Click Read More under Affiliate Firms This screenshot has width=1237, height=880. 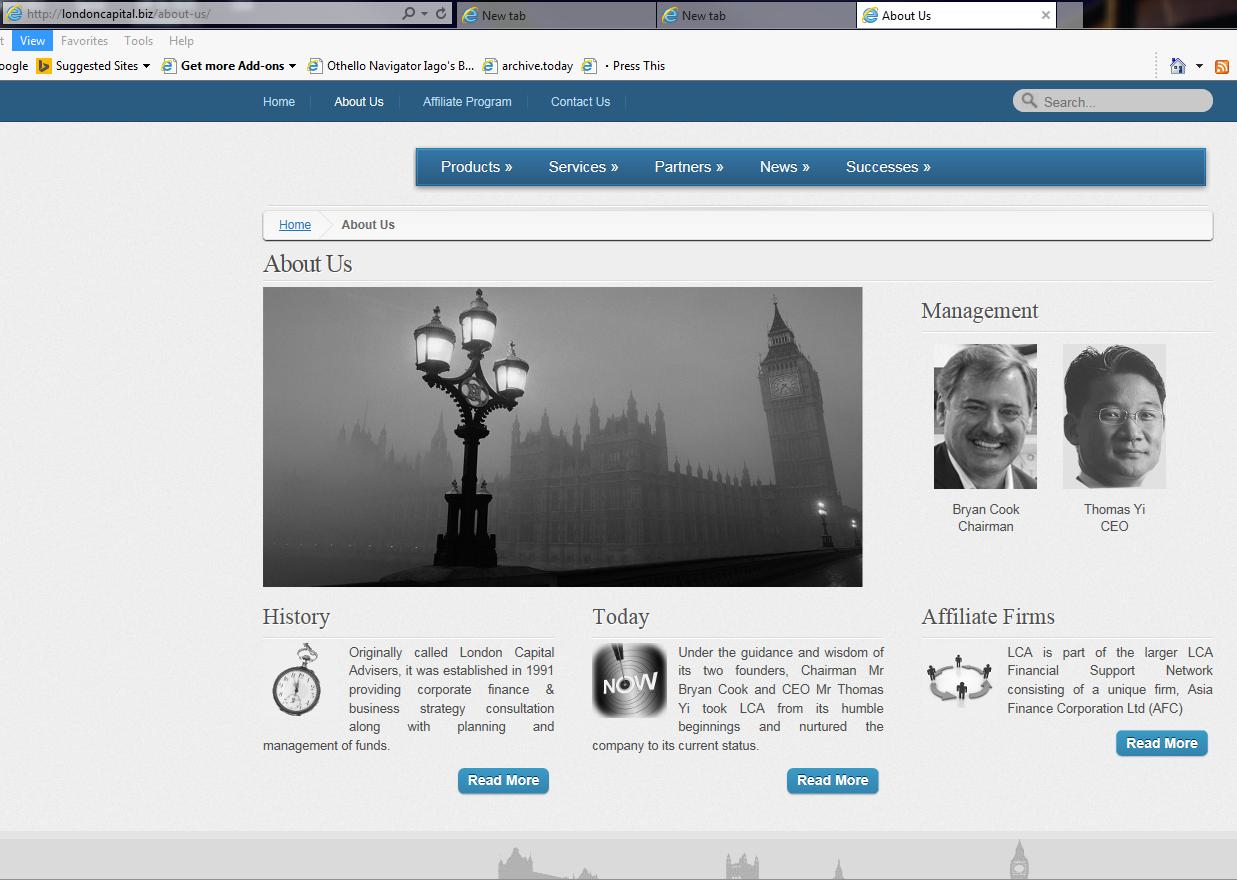tap(1161, 743)
